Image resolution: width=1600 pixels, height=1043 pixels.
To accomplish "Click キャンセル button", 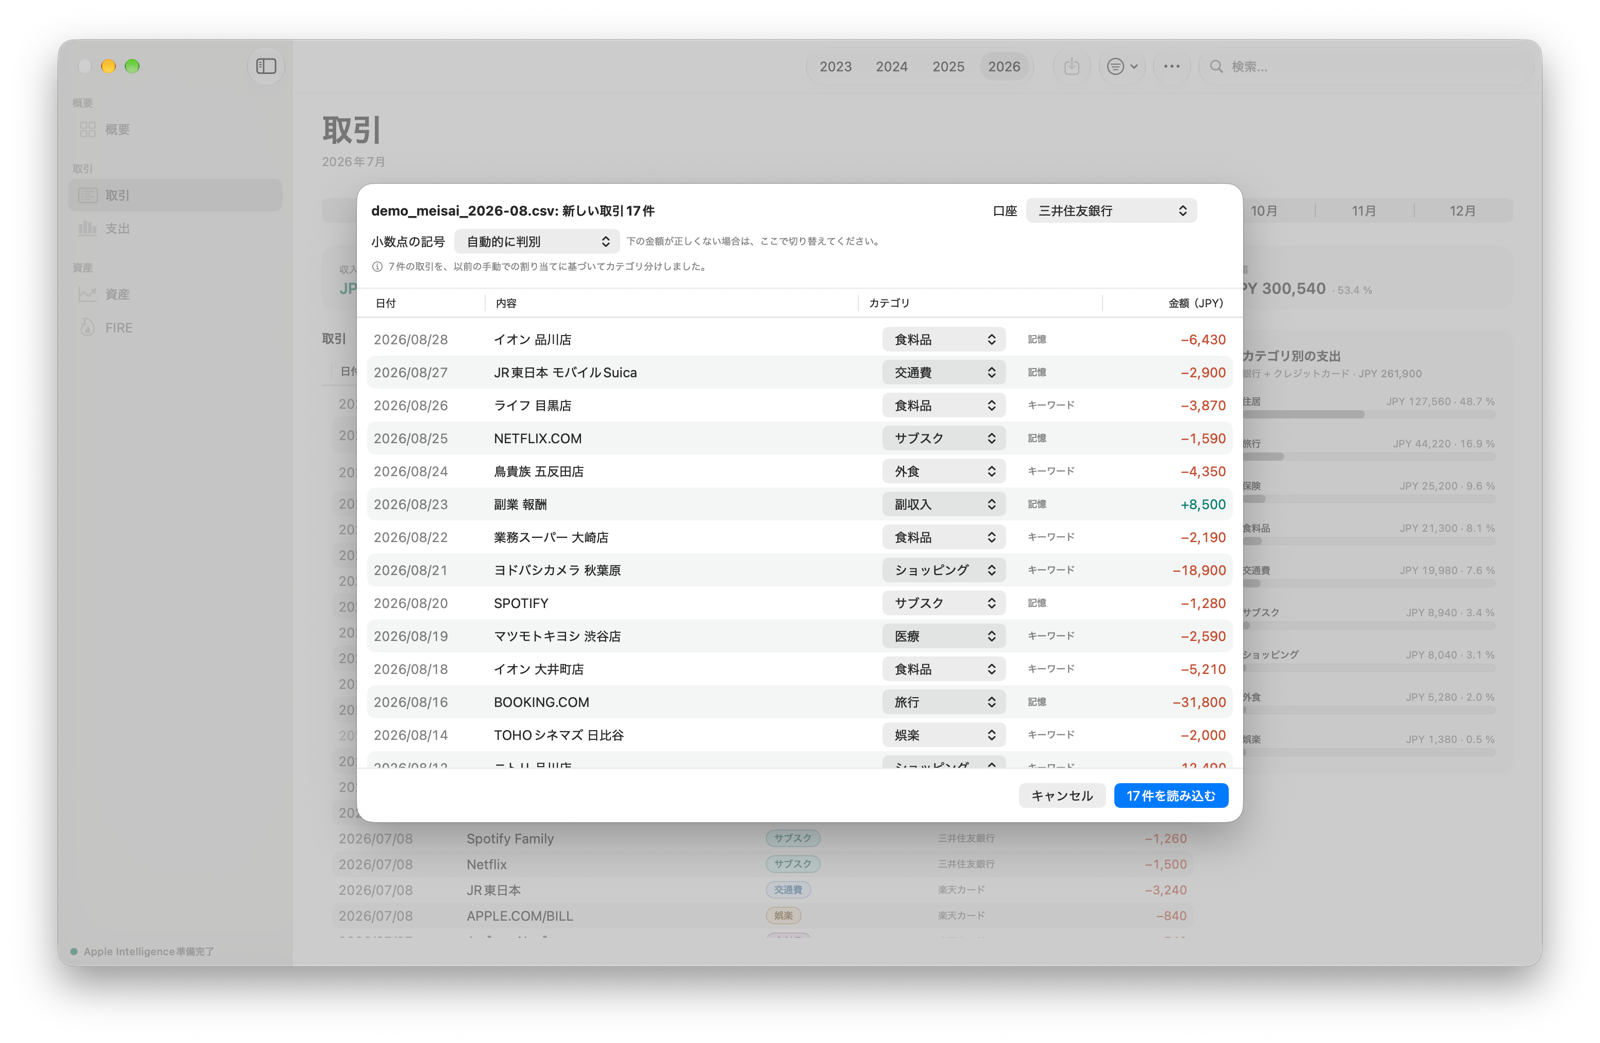I will point(1062,796).
